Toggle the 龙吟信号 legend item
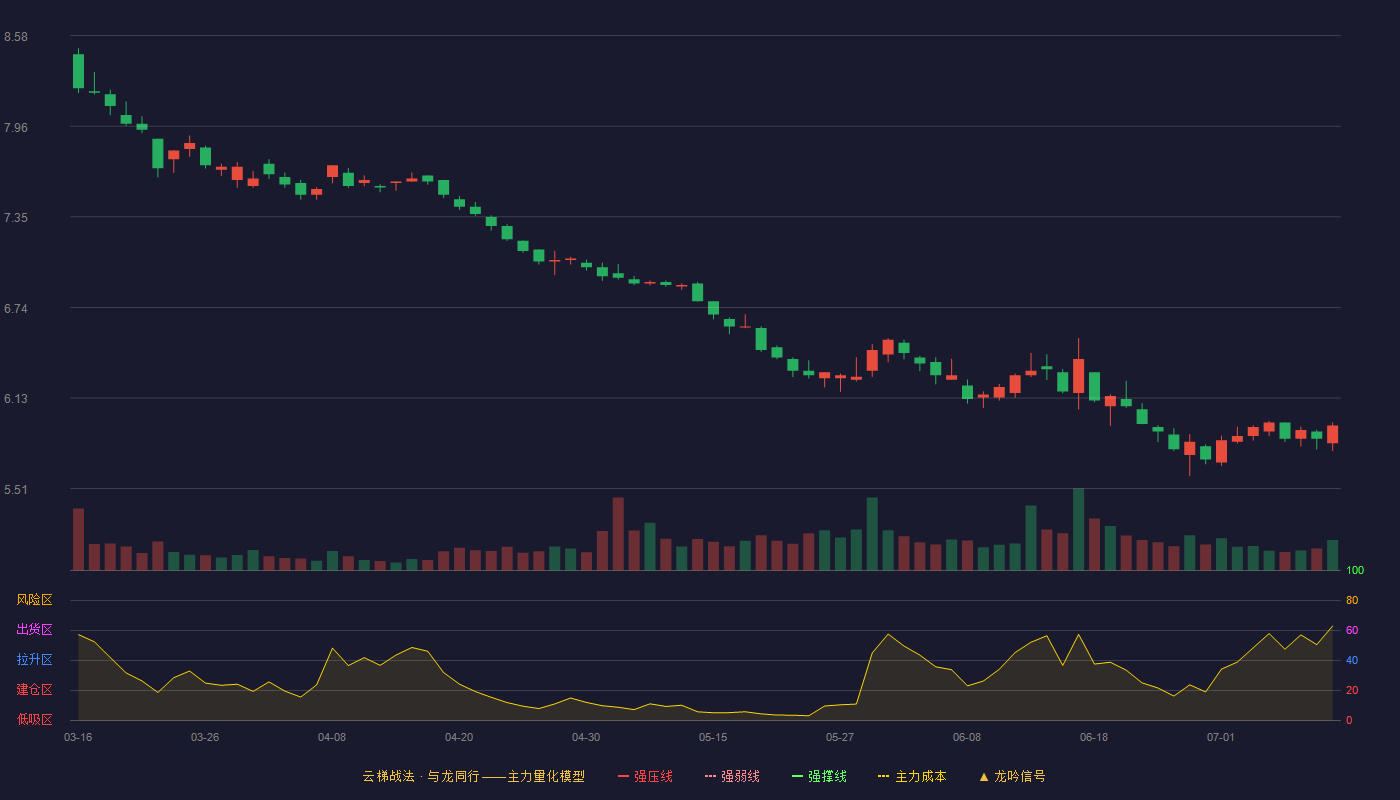Screen dimensions: 1400x800 pyautogui.click(x=1012, y=776)
